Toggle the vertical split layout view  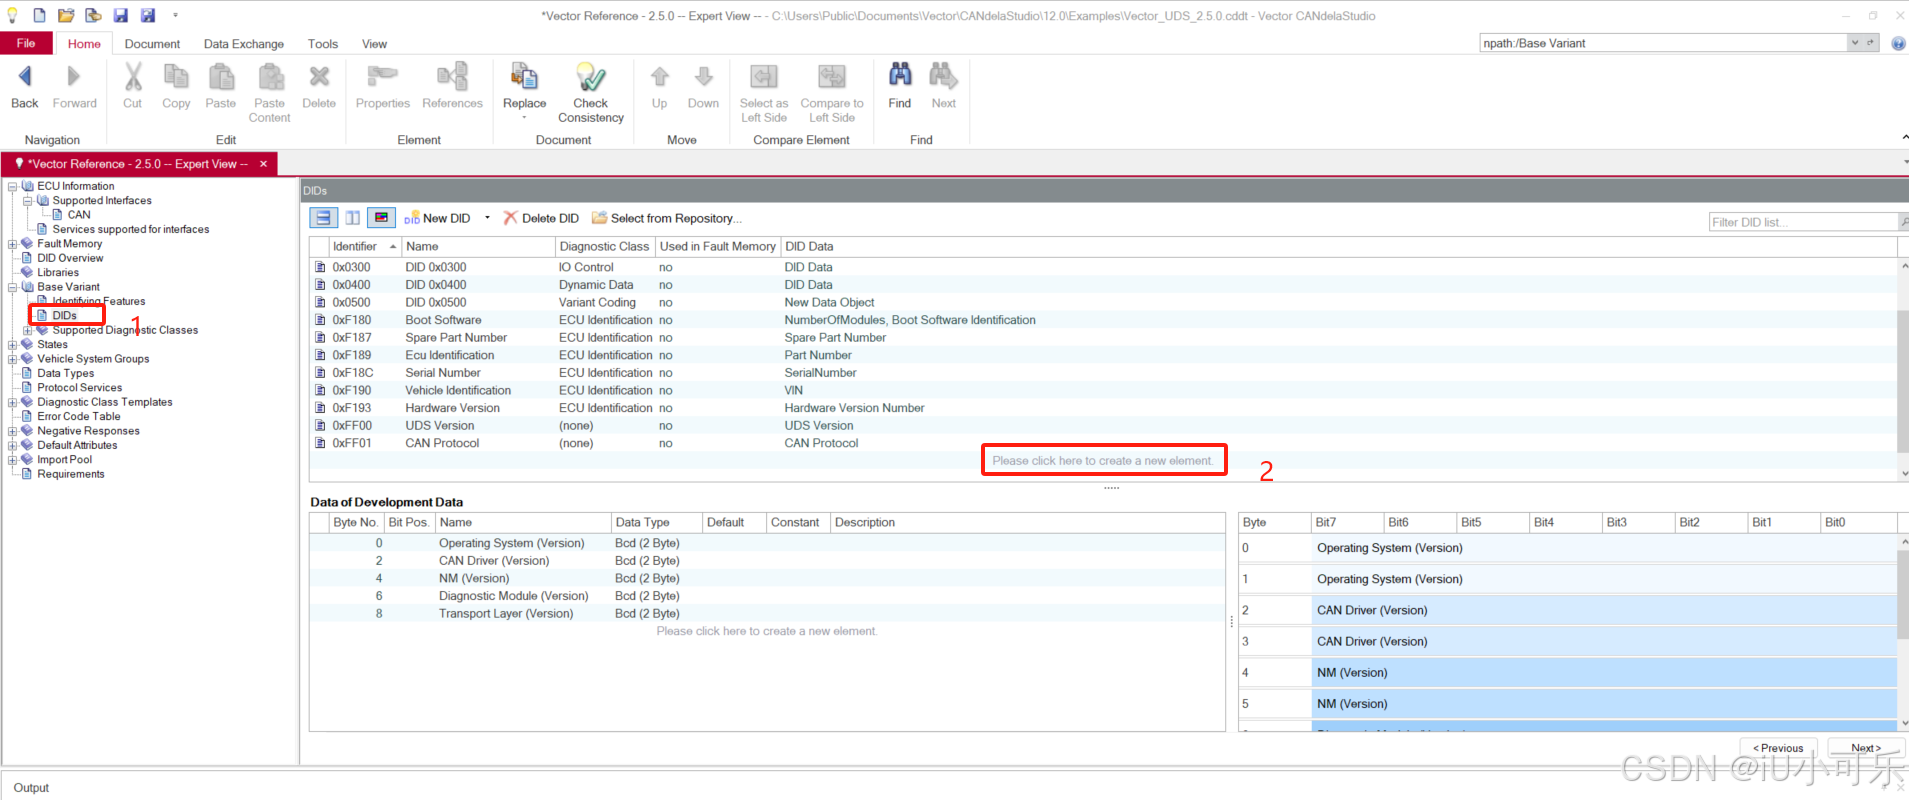(x=352, y=218)
